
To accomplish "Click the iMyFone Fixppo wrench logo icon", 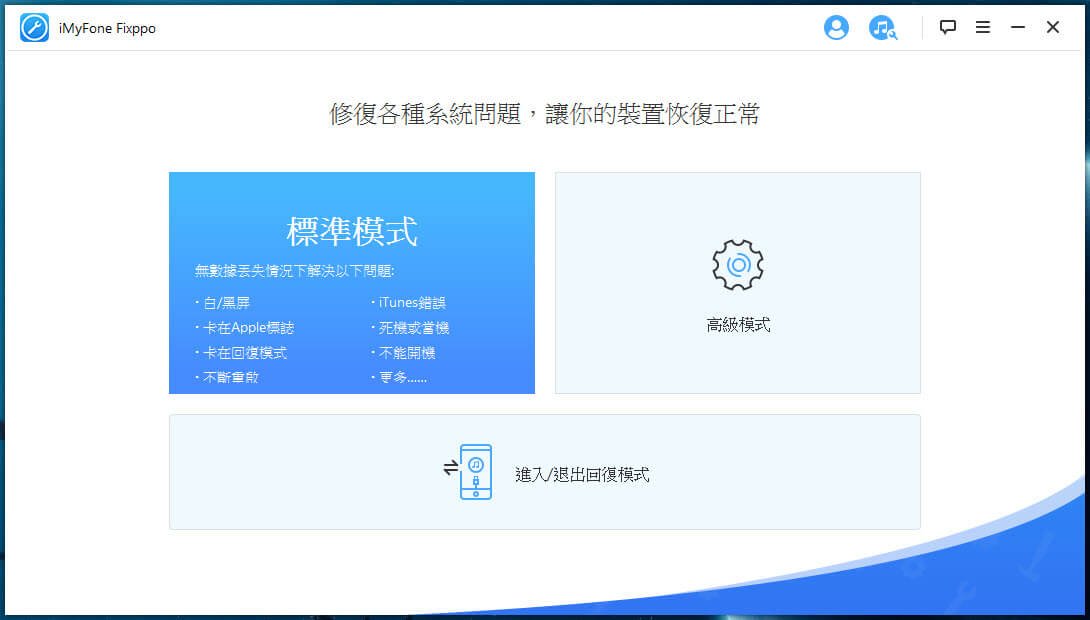I will point(34,28).
